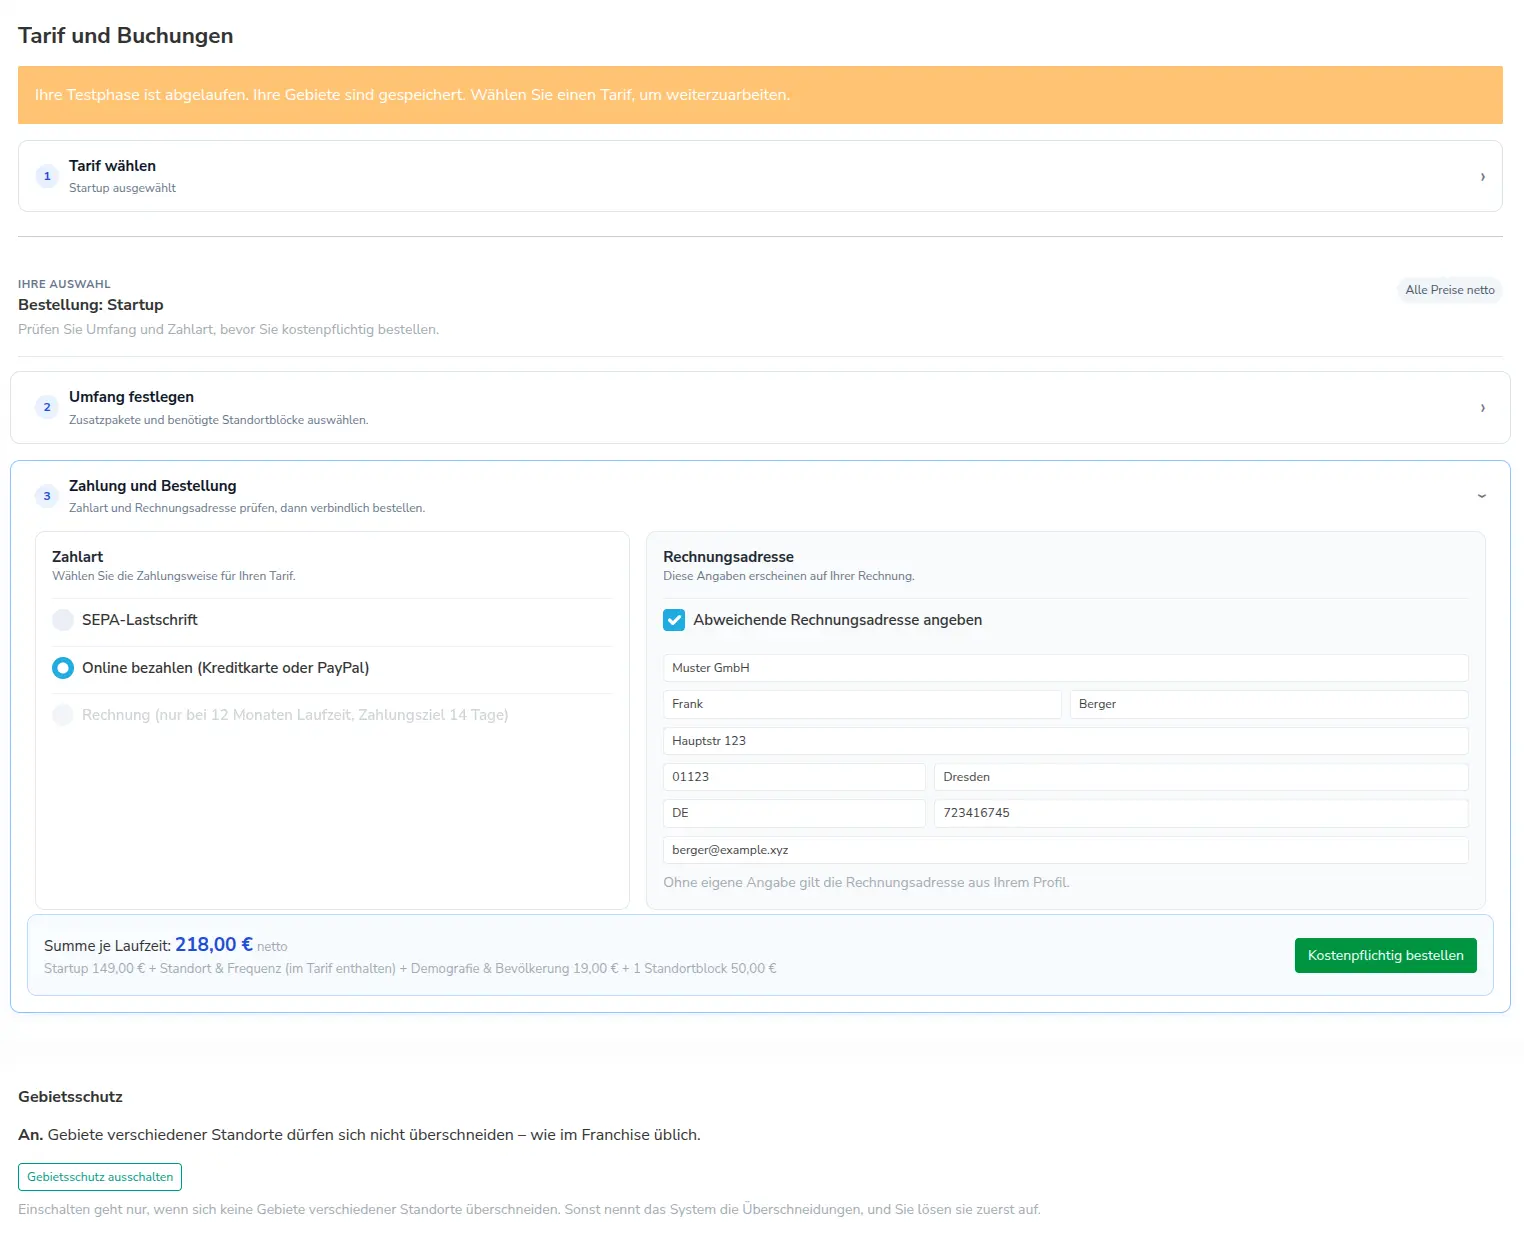This screenshot has height=1240, width=1524.
Task: Click the 218,00 € total amount
Action: point(214,945)
